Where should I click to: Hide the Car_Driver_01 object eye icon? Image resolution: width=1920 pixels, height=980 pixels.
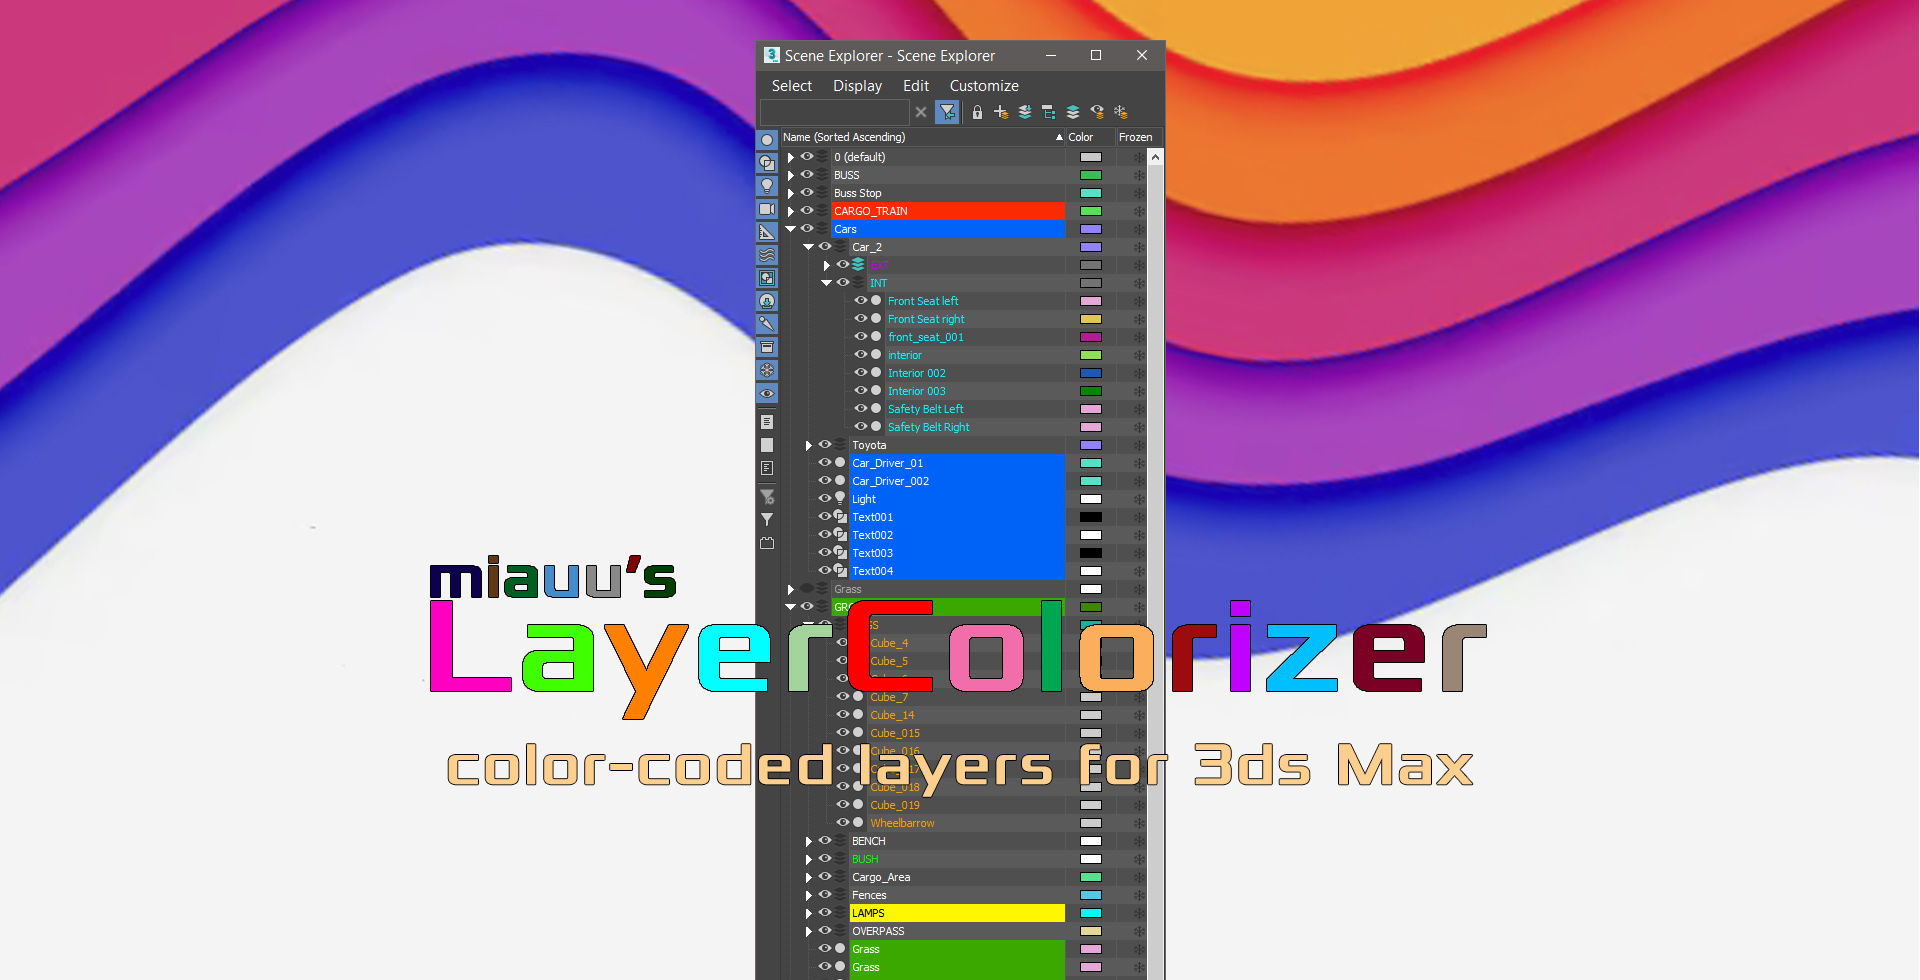[x=825, y=463]
